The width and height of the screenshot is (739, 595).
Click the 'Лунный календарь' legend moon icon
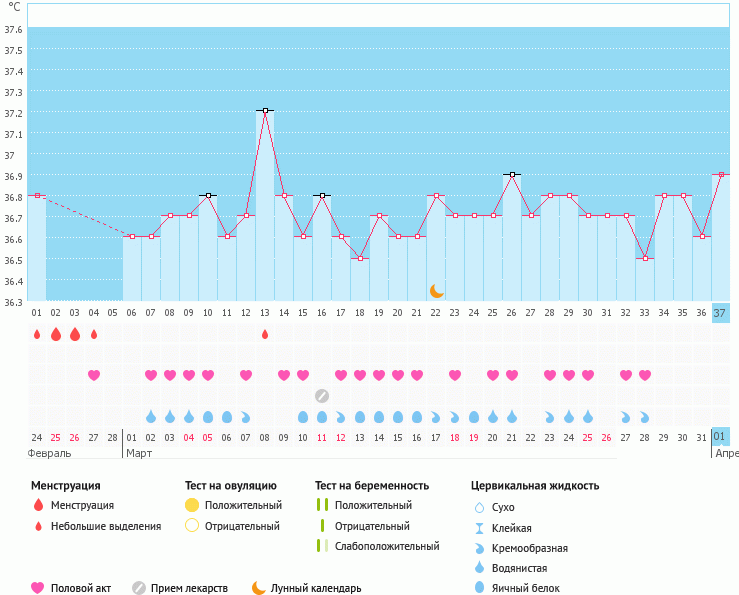[259, 588]
